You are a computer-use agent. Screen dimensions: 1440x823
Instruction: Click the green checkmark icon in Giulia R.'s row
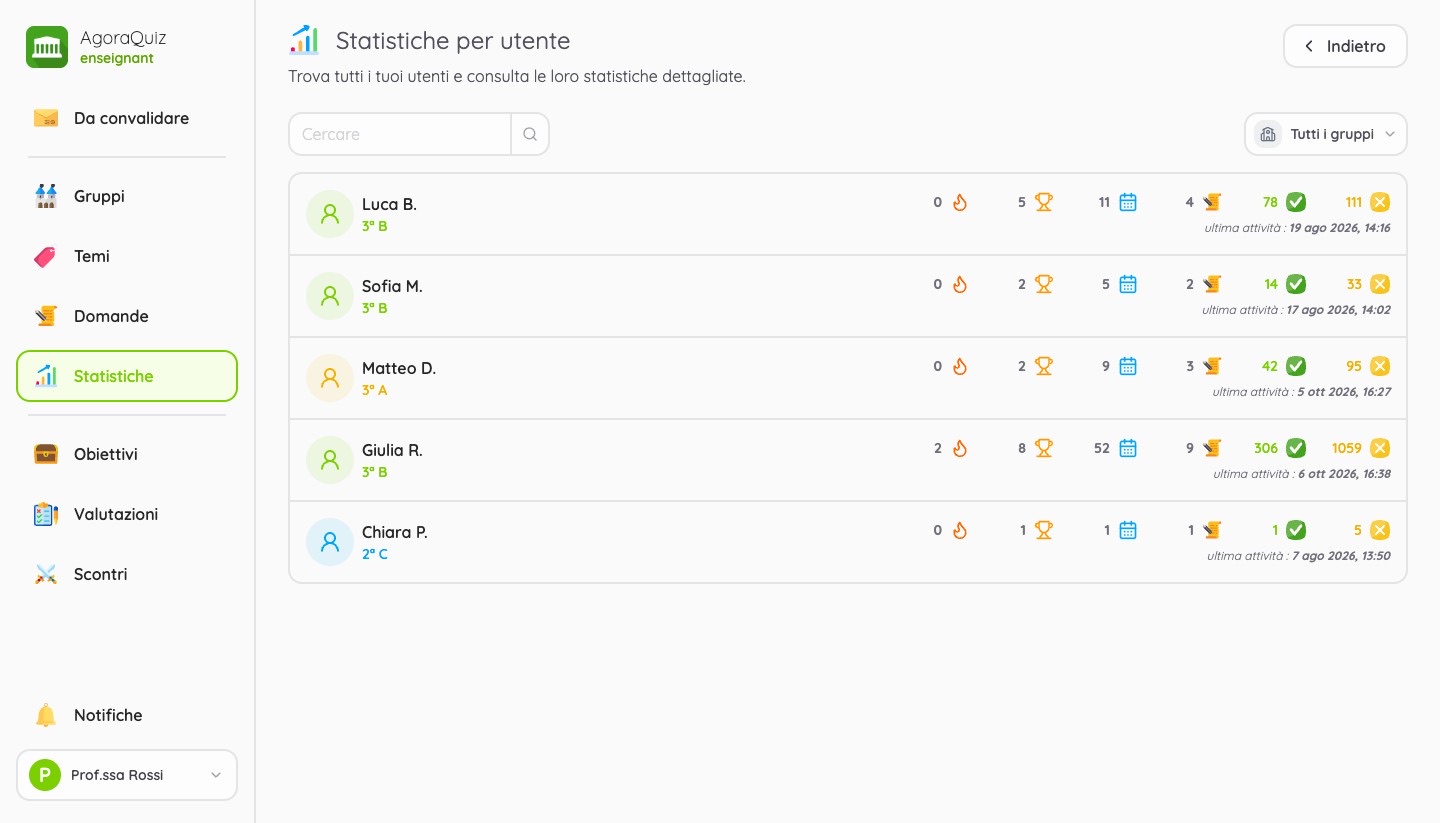coord(1296,448)
